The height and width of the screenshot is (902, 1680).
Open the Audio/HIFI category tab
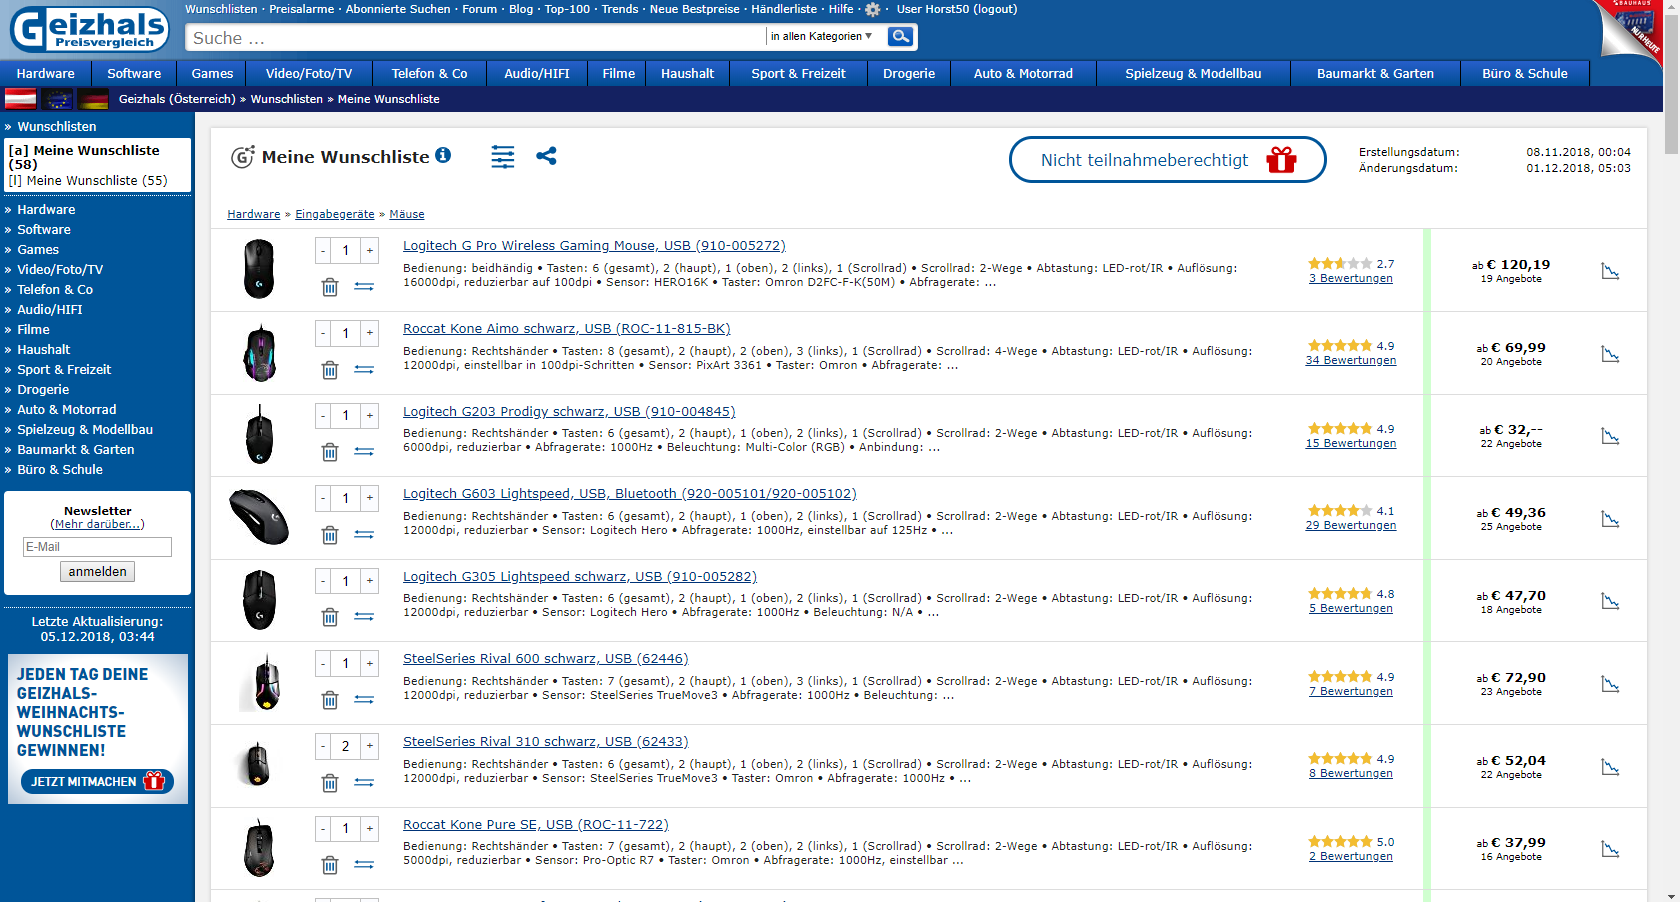point(536,73)
